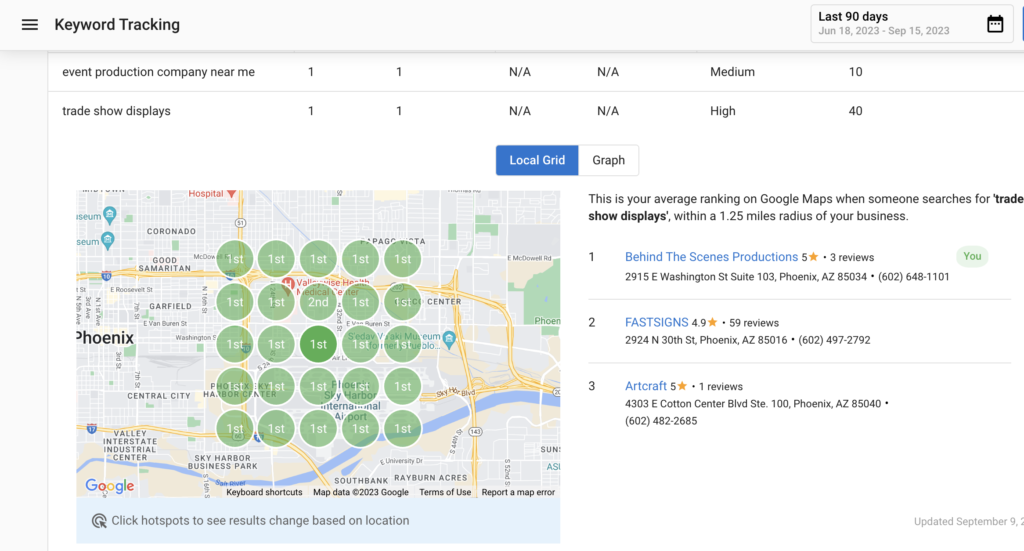Click the 2924 N 30th St address

pyautogui.click(x=706, y=340)
